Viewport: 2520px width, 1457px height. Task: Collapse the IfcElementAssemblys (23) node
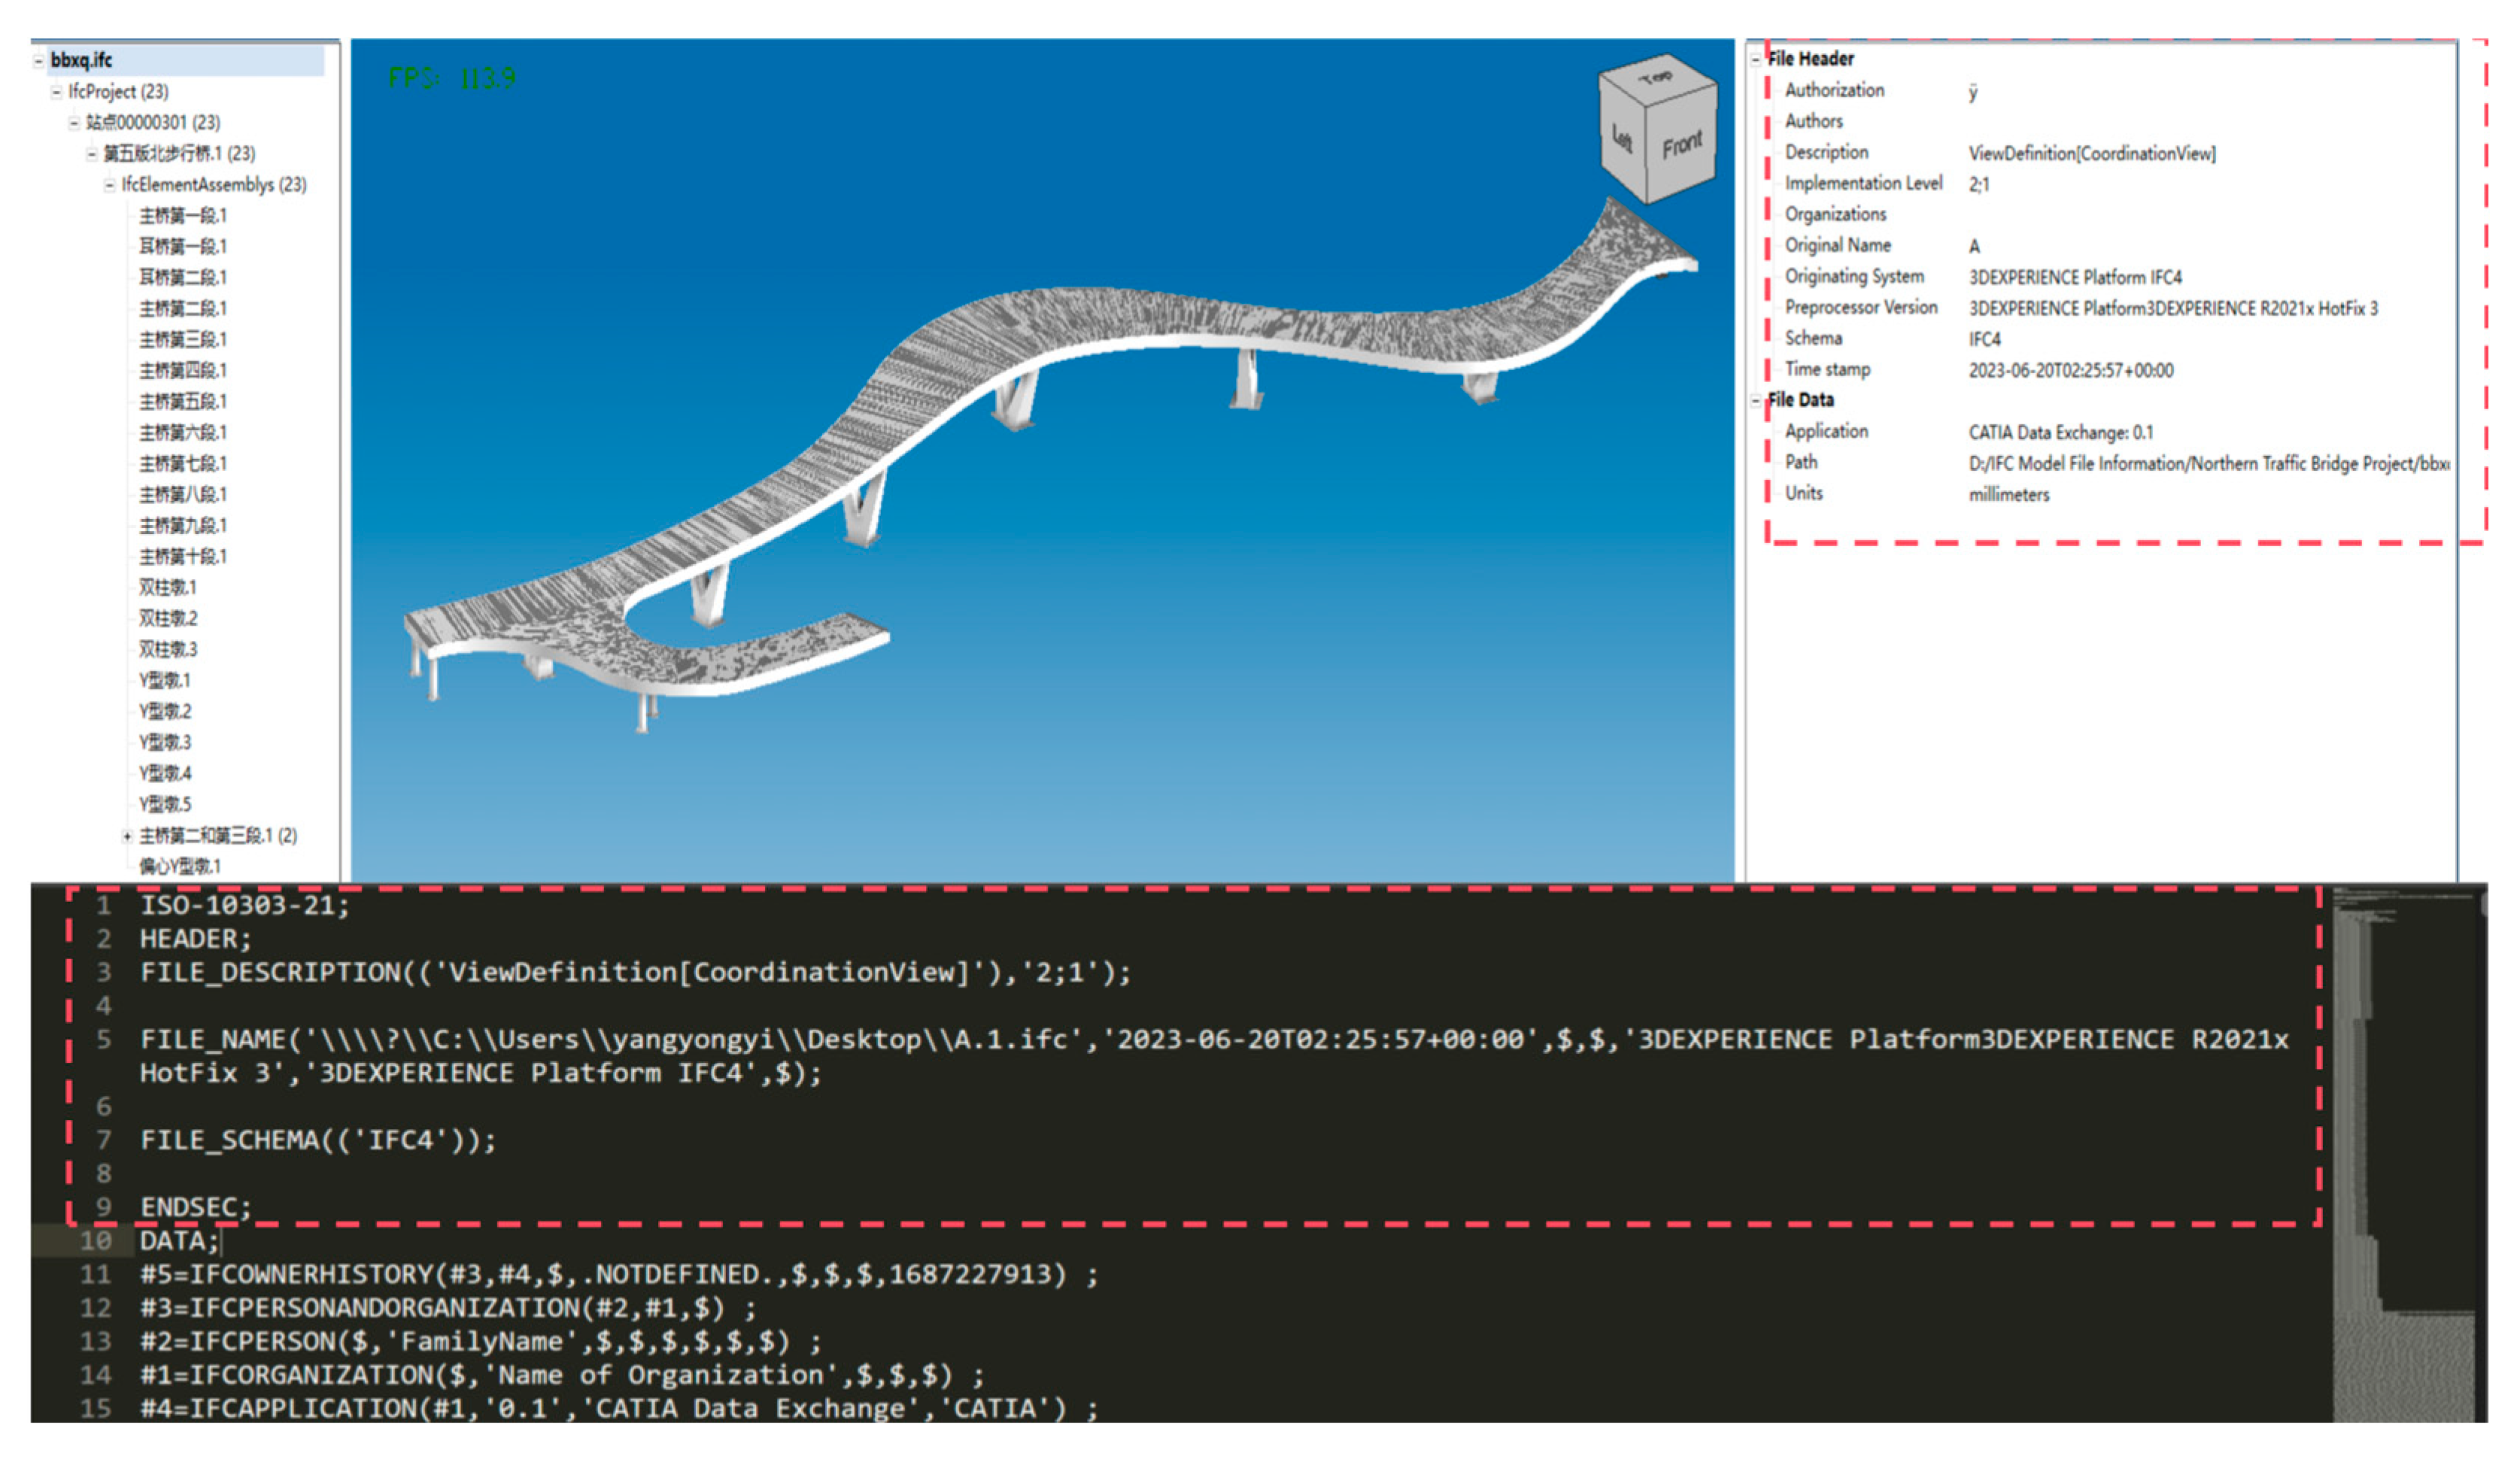109,185
